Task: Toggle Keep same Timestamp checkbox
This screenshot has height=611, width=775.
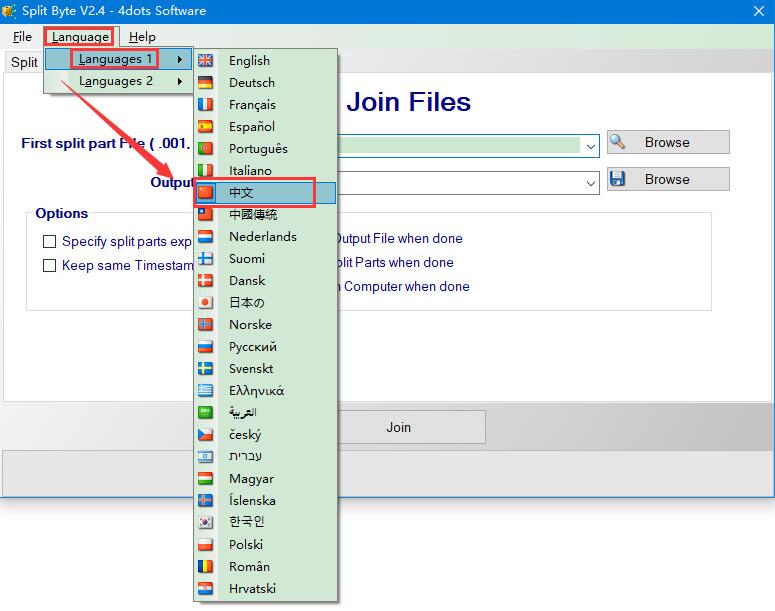Action: click(x=49, y=266)
